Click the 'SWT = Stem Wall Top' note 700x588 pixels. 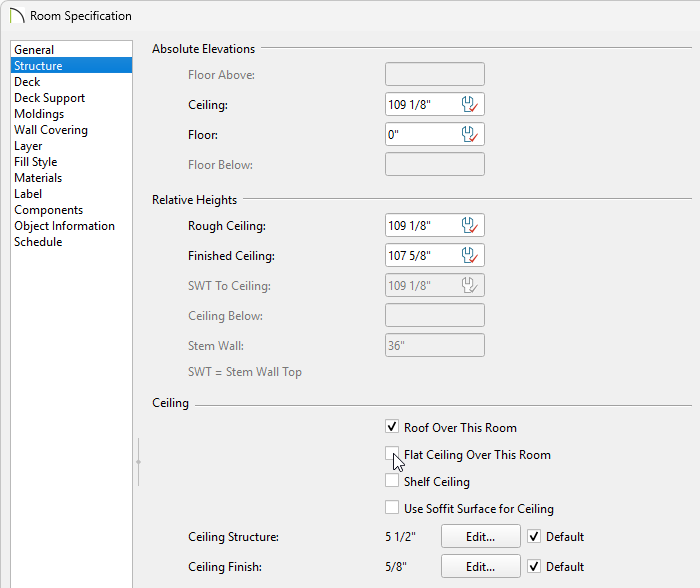(x=245, y=372)
